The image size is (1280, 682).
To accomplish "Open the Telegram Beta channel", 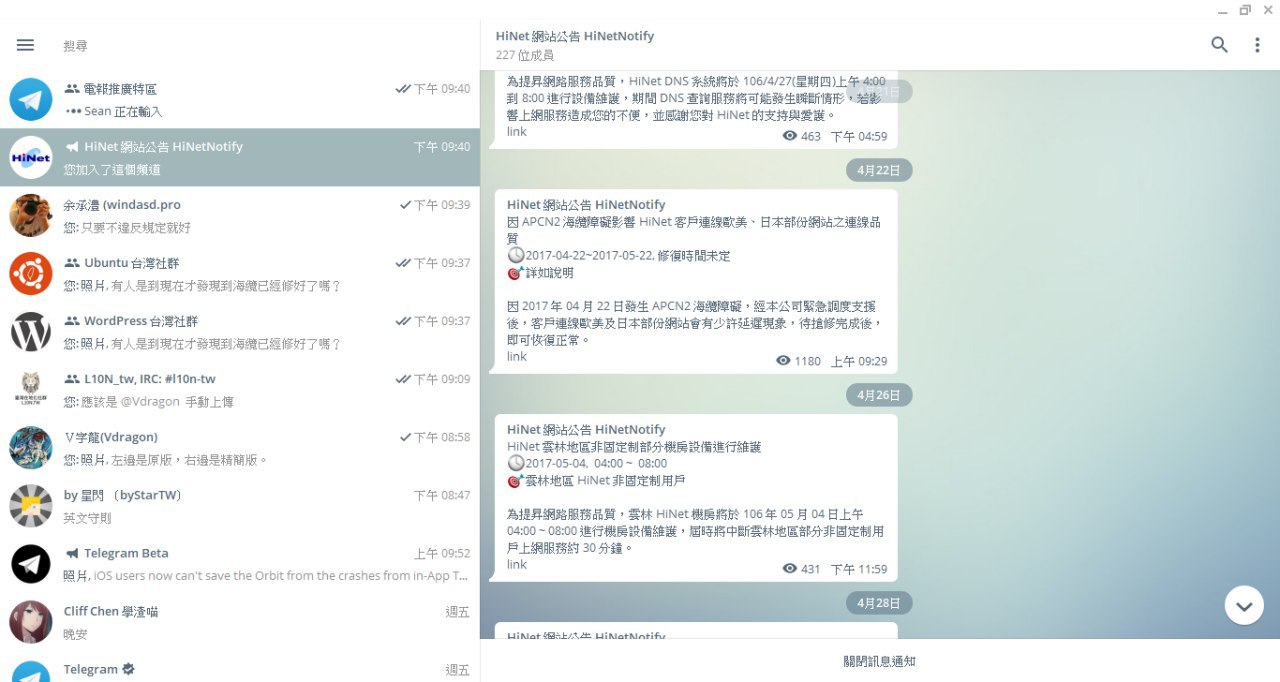I will coord(240,563).
